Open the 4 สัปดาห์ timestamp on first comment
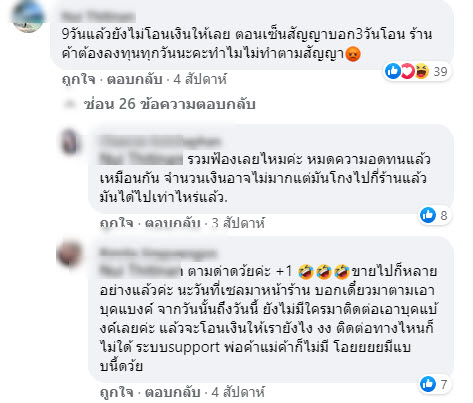 point(200,79)
